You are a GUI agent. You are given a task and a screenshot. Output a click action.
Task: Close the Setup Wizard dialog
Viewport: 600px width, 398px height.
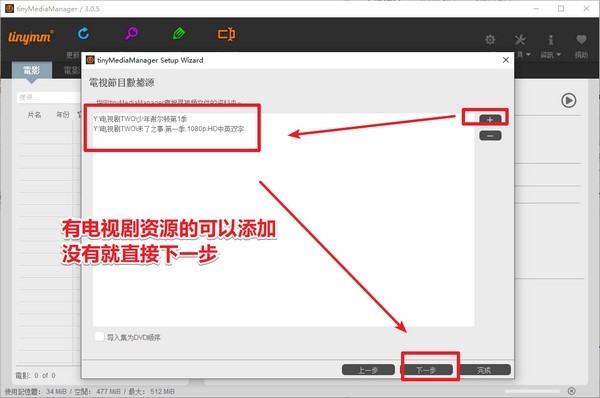[x=505, y=60]
